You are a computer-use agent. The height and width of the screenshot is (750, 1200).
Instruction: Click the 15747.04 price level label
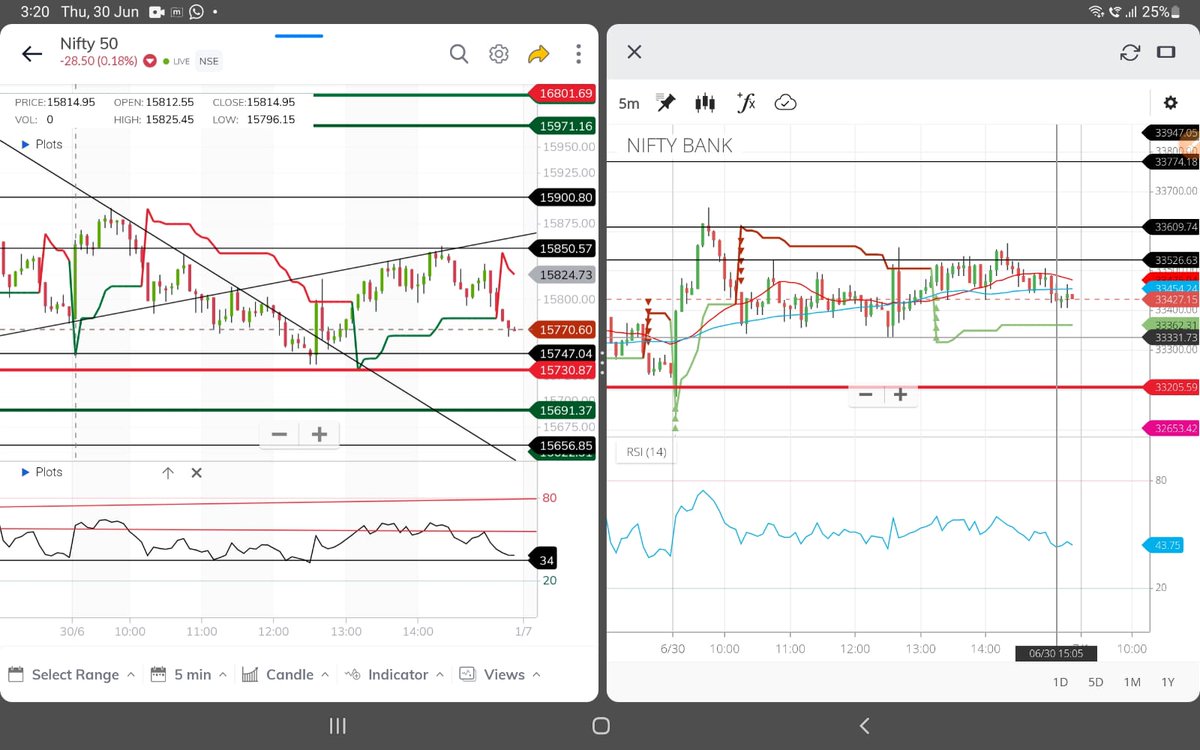pyautogui.click(x=565, y=354)
